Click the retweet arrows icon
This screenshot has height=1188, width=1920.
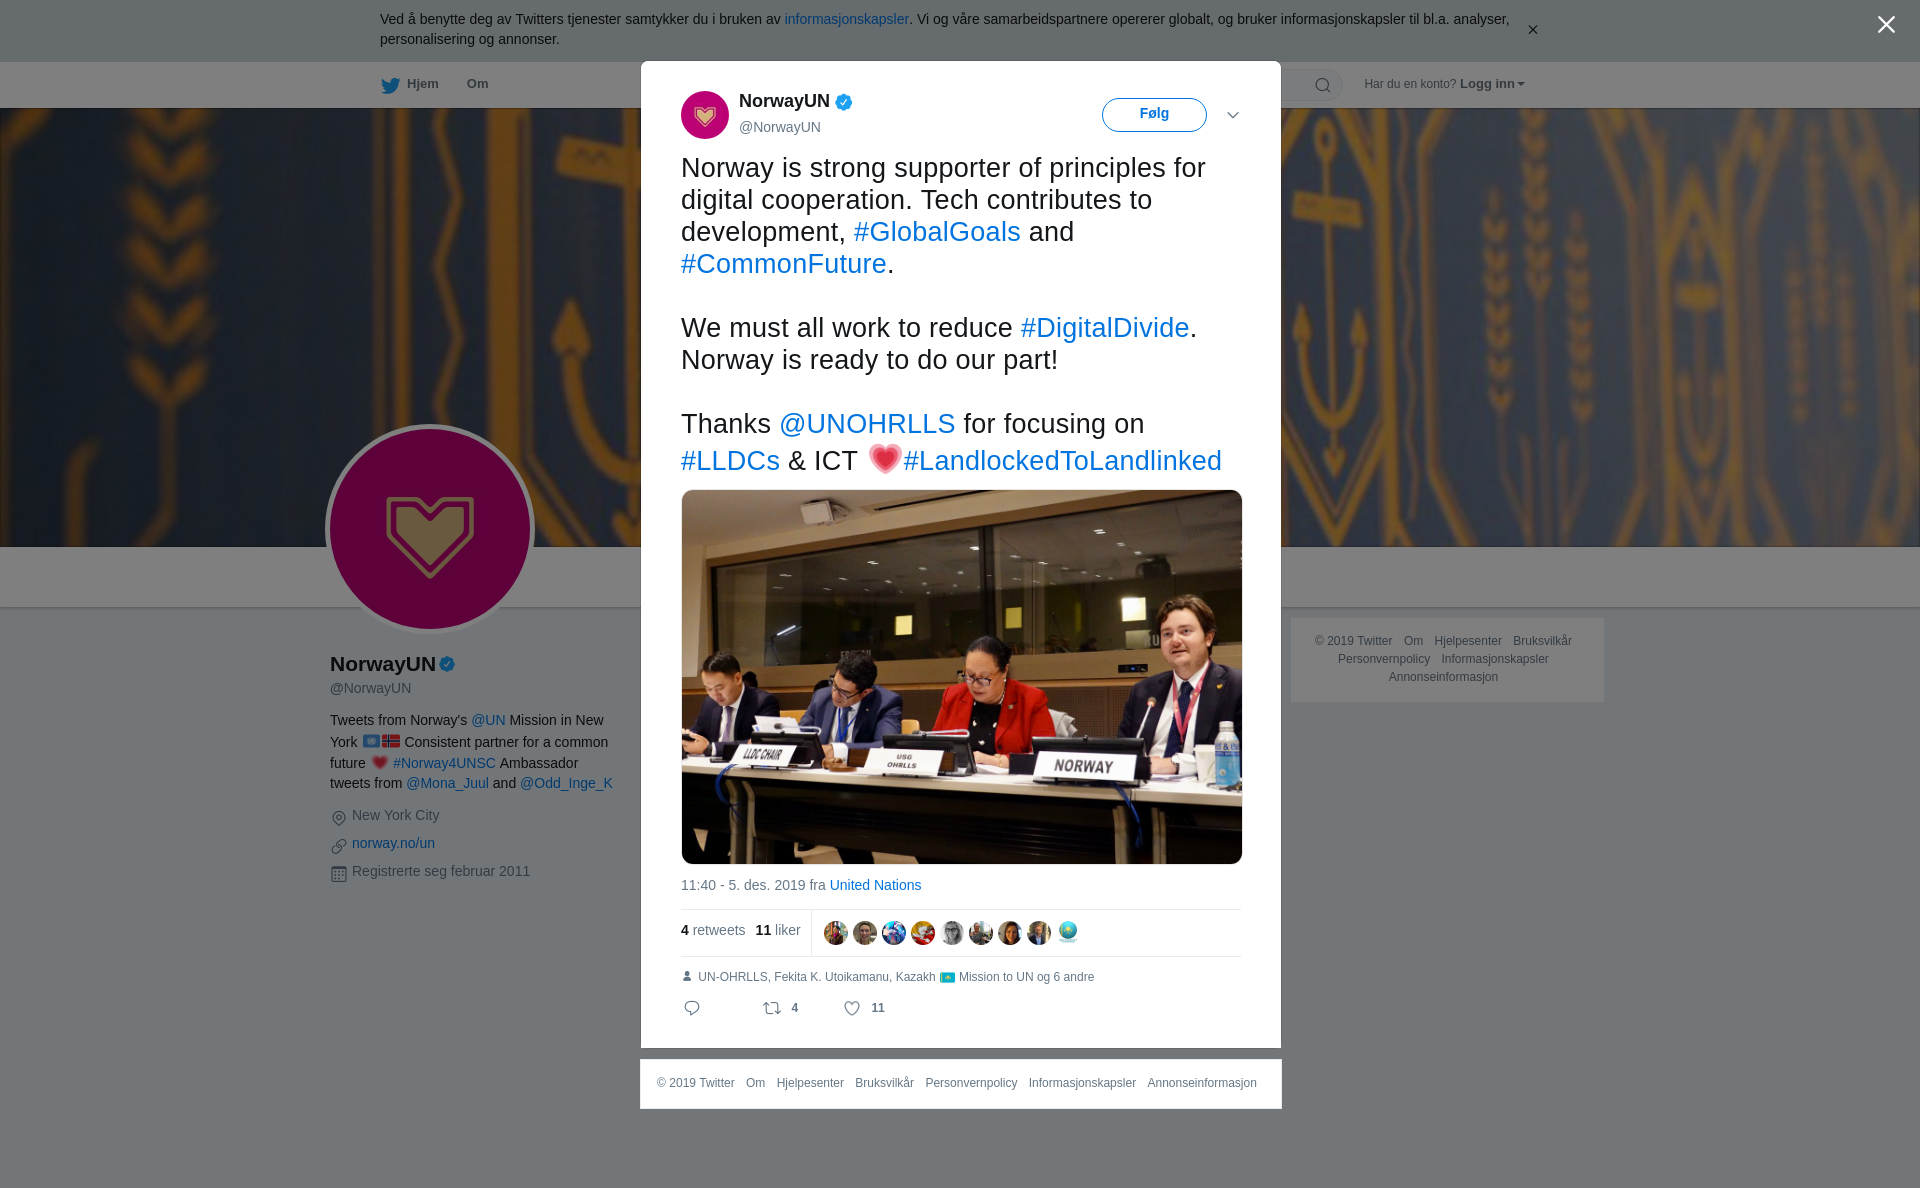(772, 1008)
